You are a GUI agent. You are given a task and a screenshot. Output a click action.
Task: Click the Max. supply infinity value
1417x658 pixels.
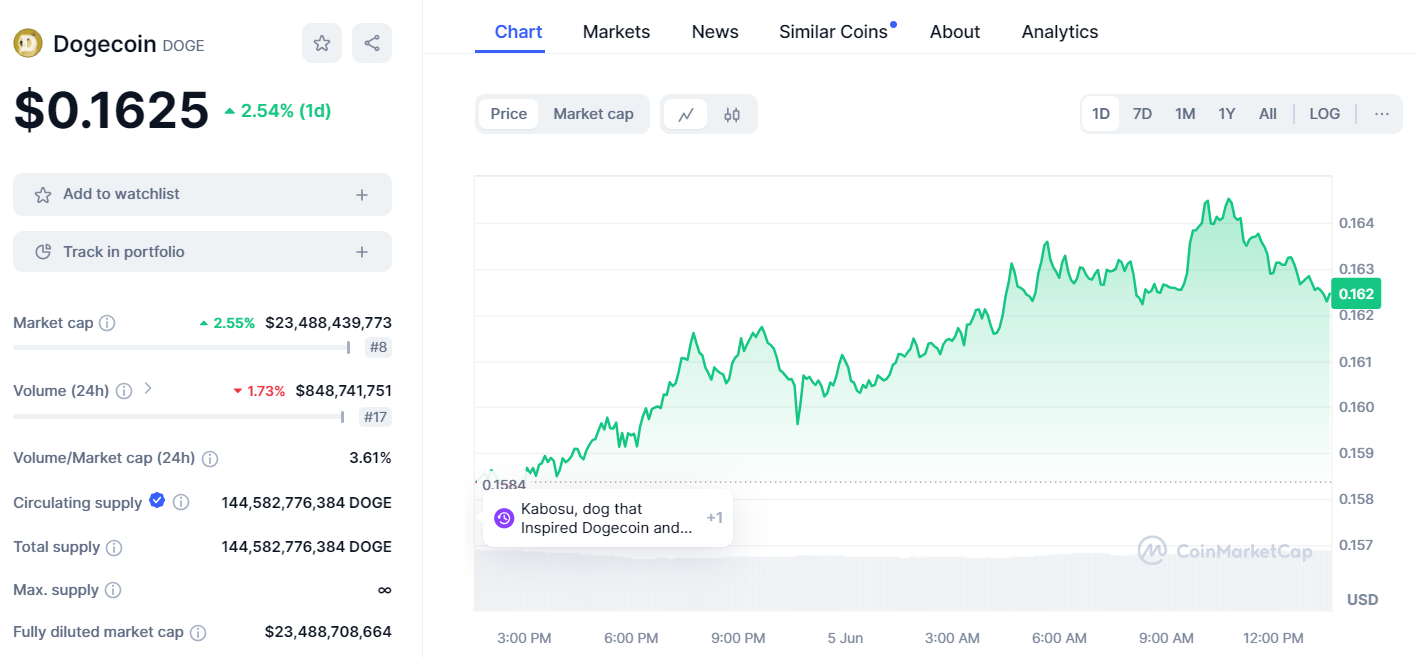click(x=385, y=590)
